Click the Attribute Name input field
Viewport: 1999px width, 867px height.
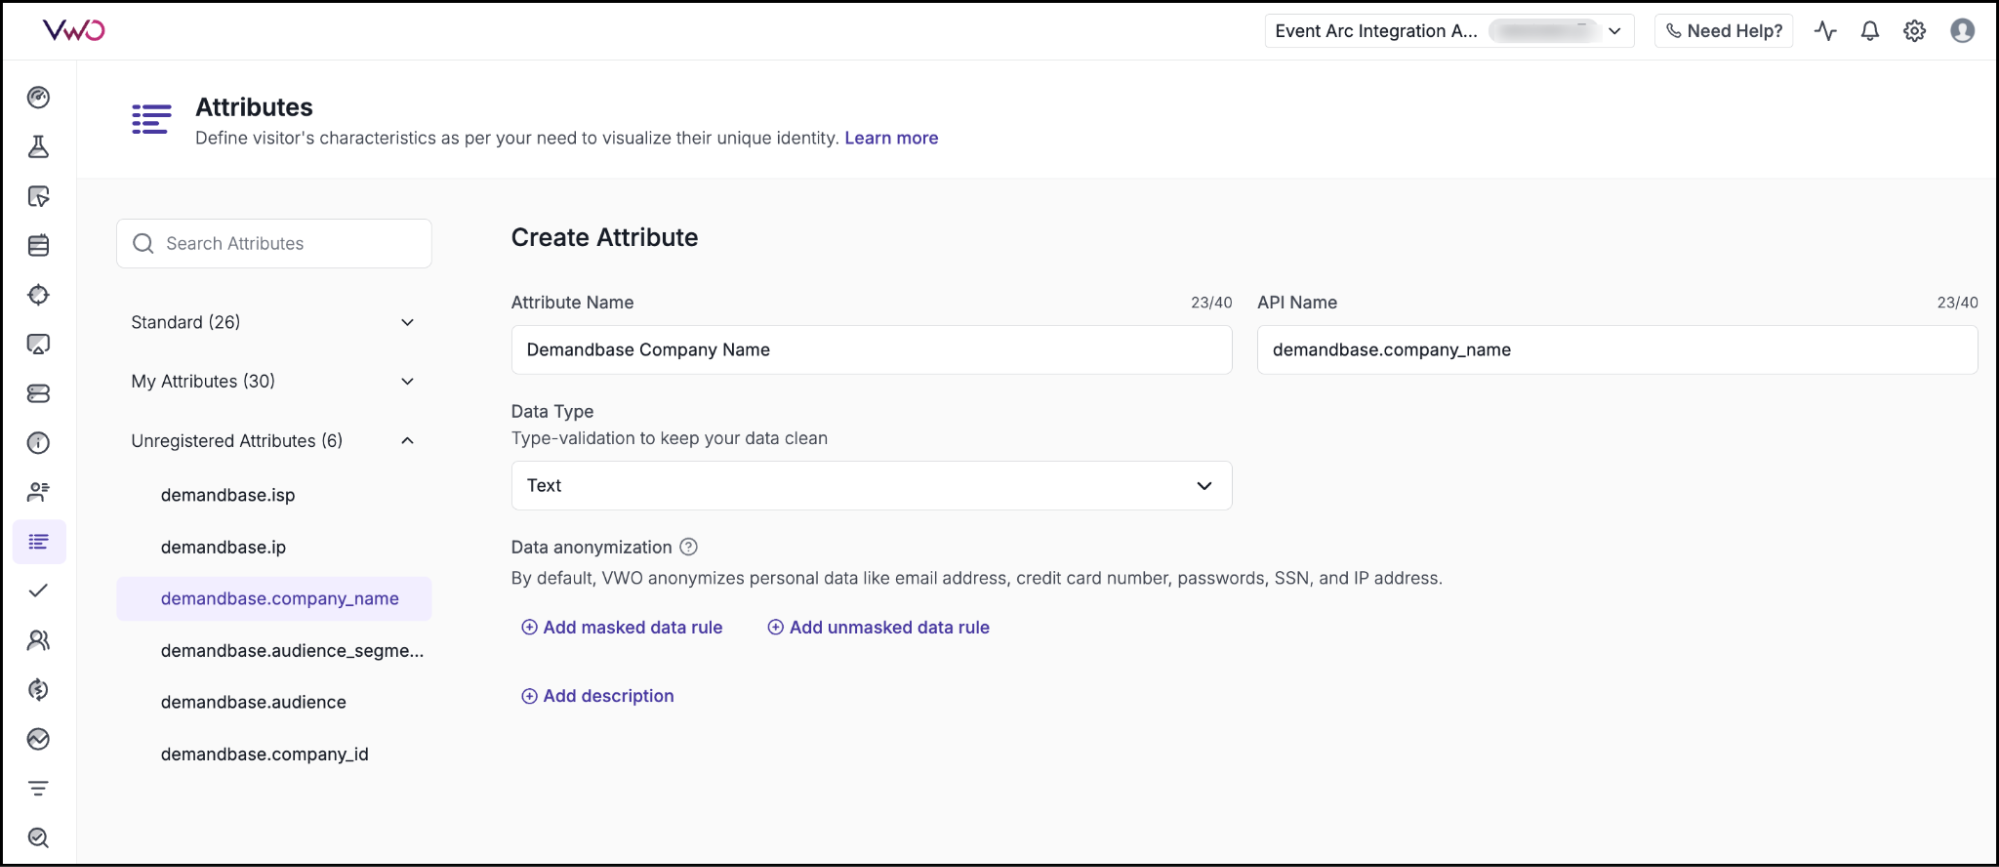(871, 350)
